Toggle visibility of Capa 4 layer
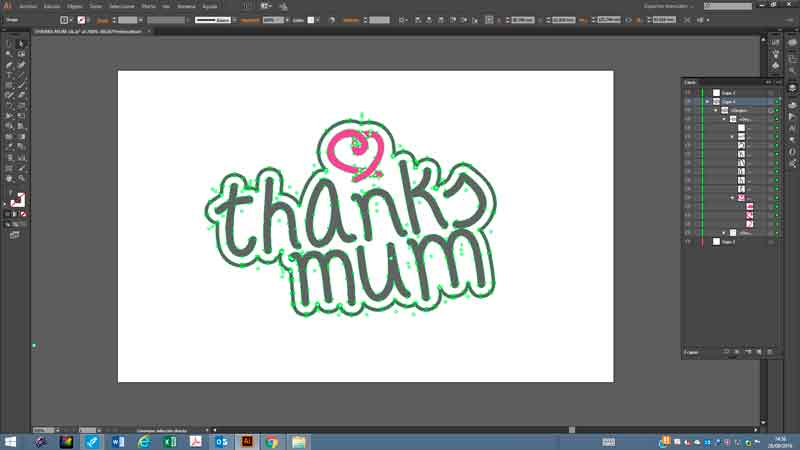This screenshot has width=800, height=450. [688, 102]
